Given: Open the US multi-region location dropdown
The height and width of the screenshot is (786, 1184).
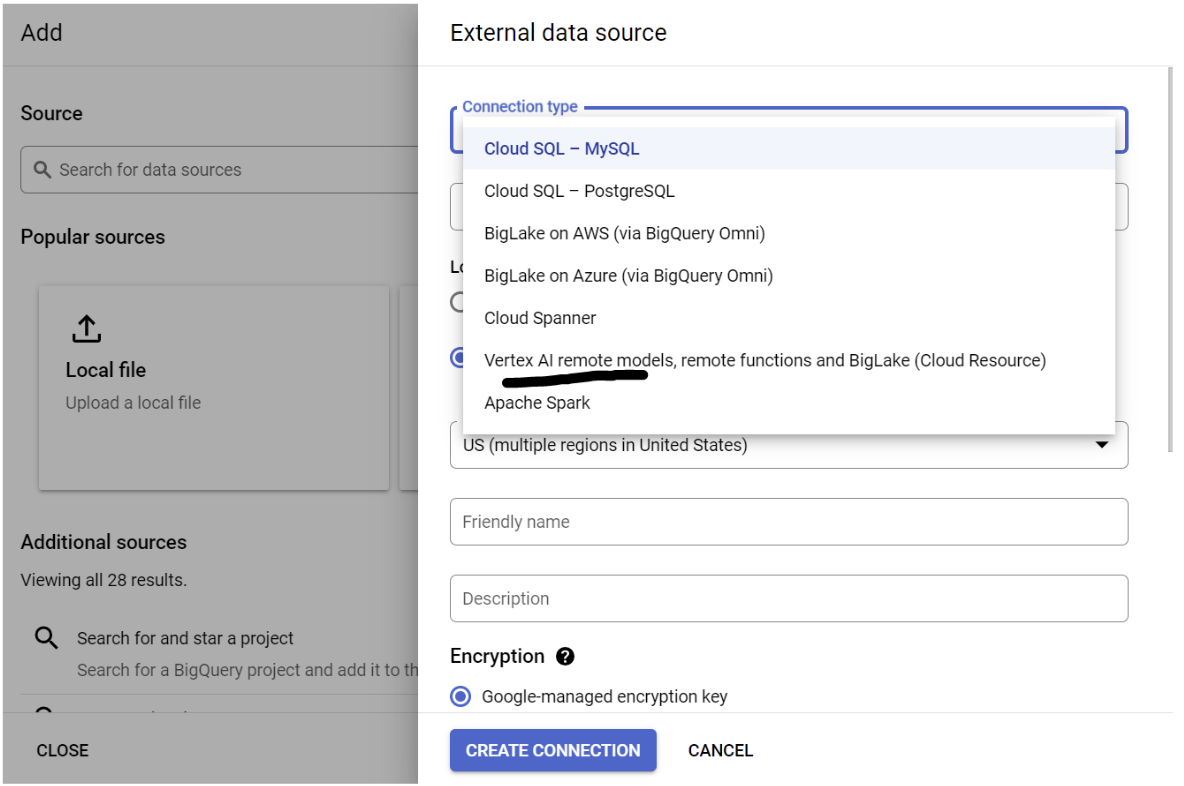Looking at the screenshot, I should pos(788,445).
